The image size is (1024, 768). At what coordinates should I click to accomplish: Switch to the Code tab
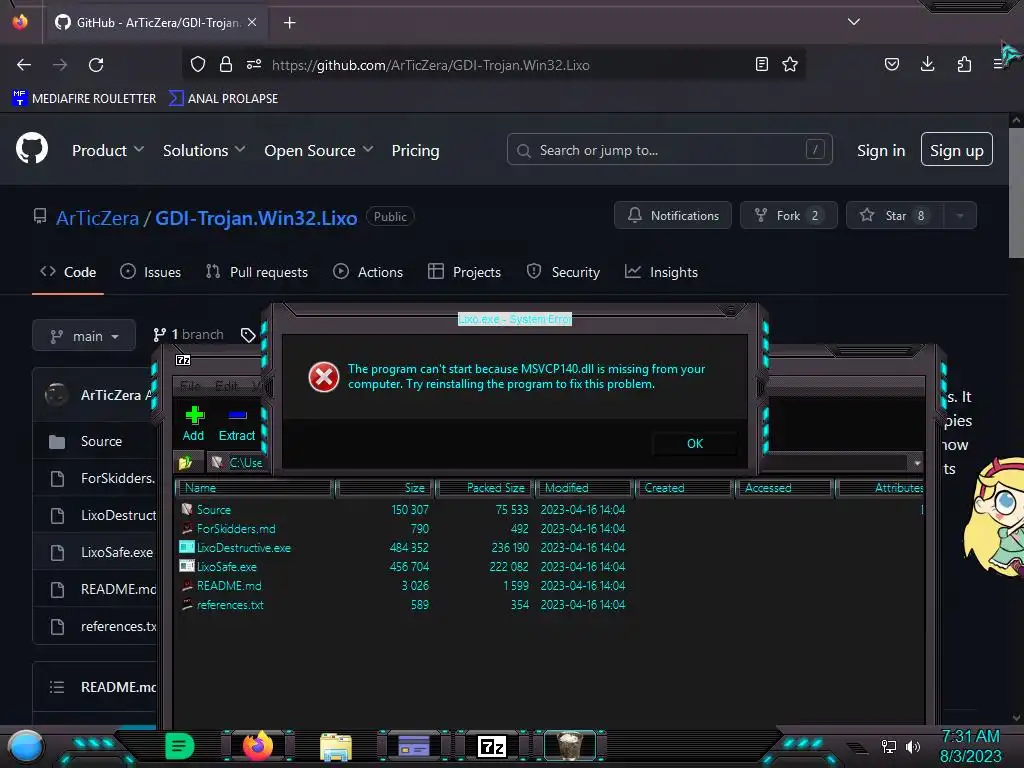[68, 272]
